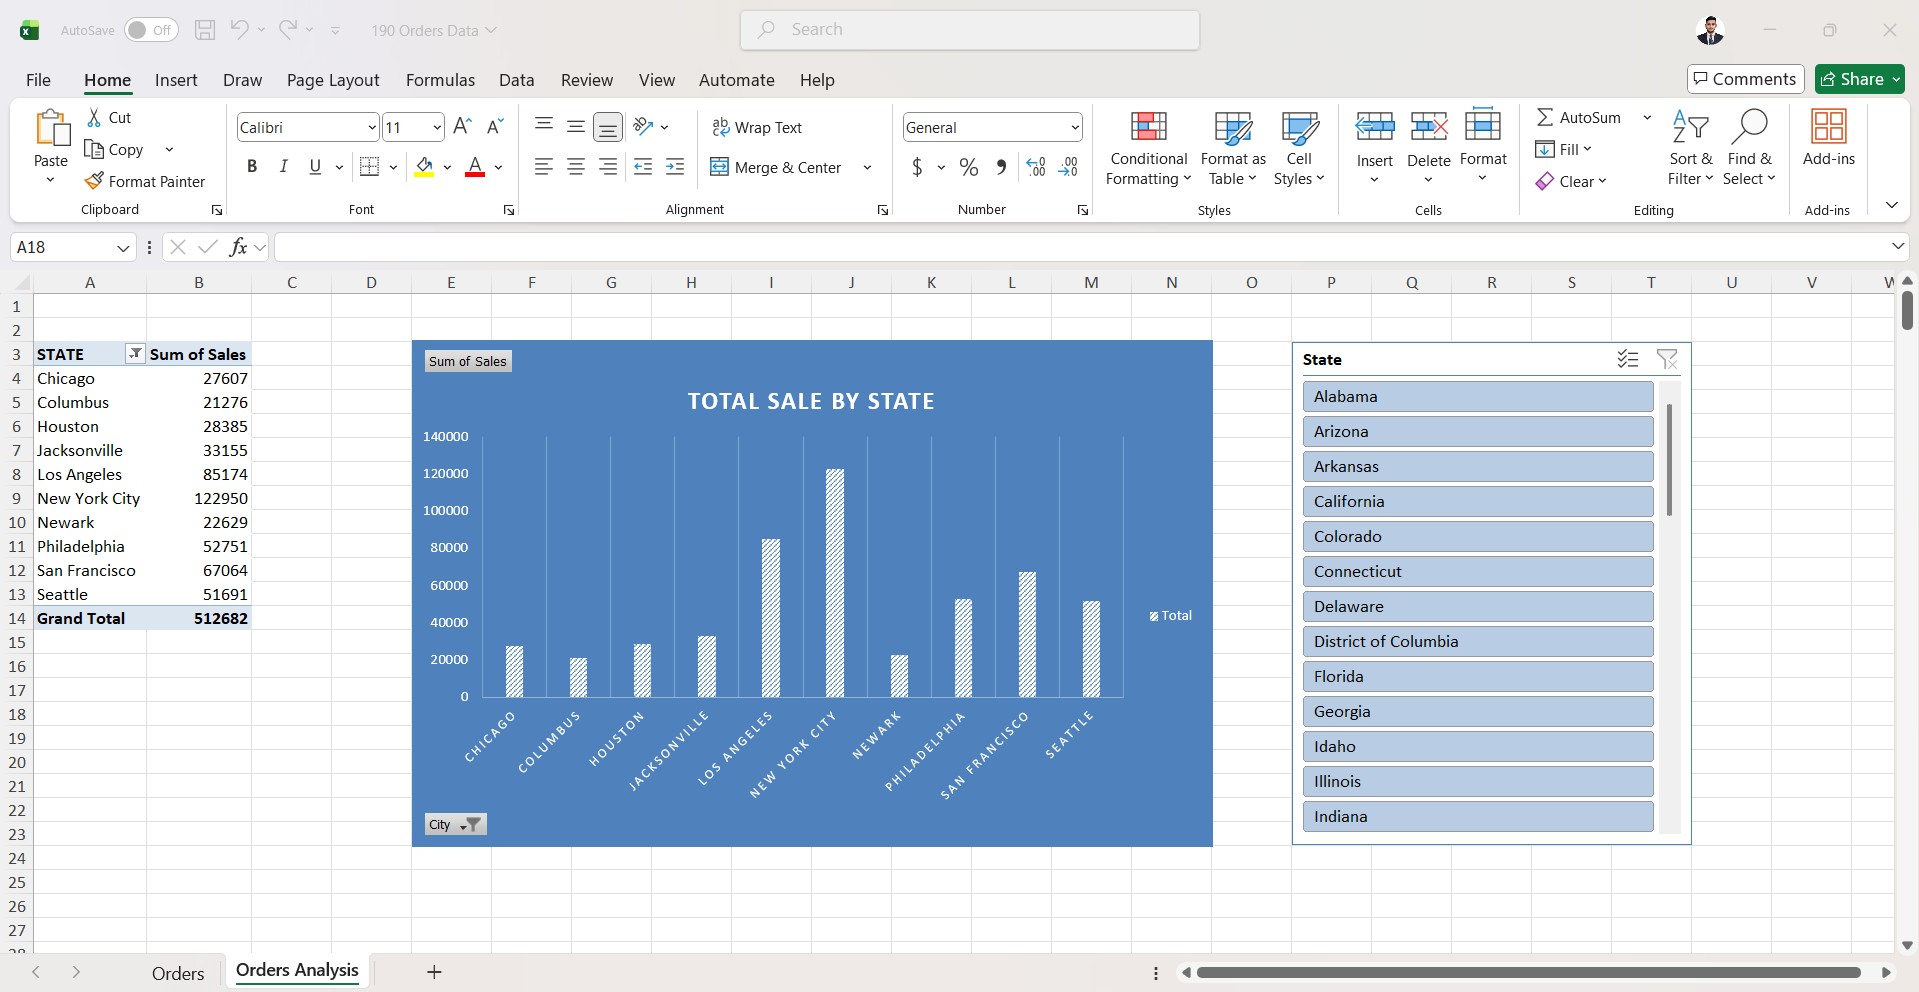The width and height of the screenshot is (1919, 992).
Task: Open the font name Calibri dropdown
Action: pyautogui.click(x=372, y=128)
